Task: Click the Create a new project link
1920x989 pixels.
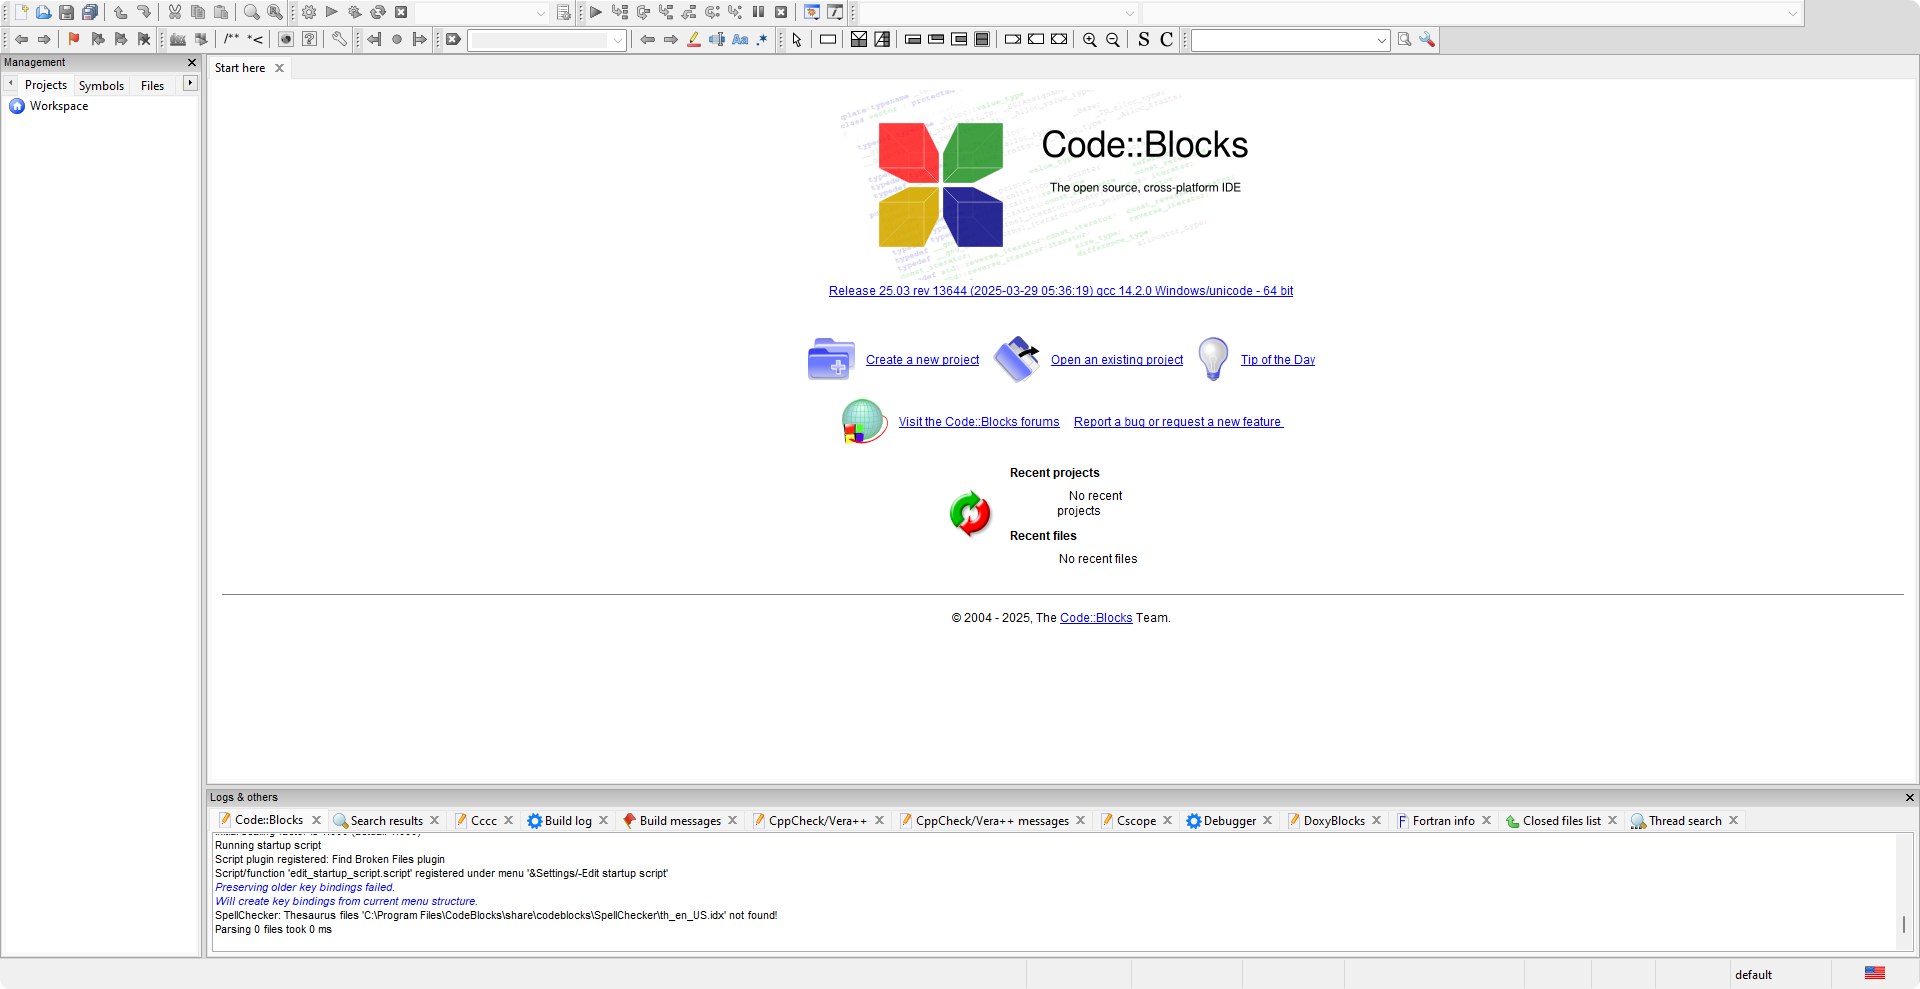Action: coord(922,360)
